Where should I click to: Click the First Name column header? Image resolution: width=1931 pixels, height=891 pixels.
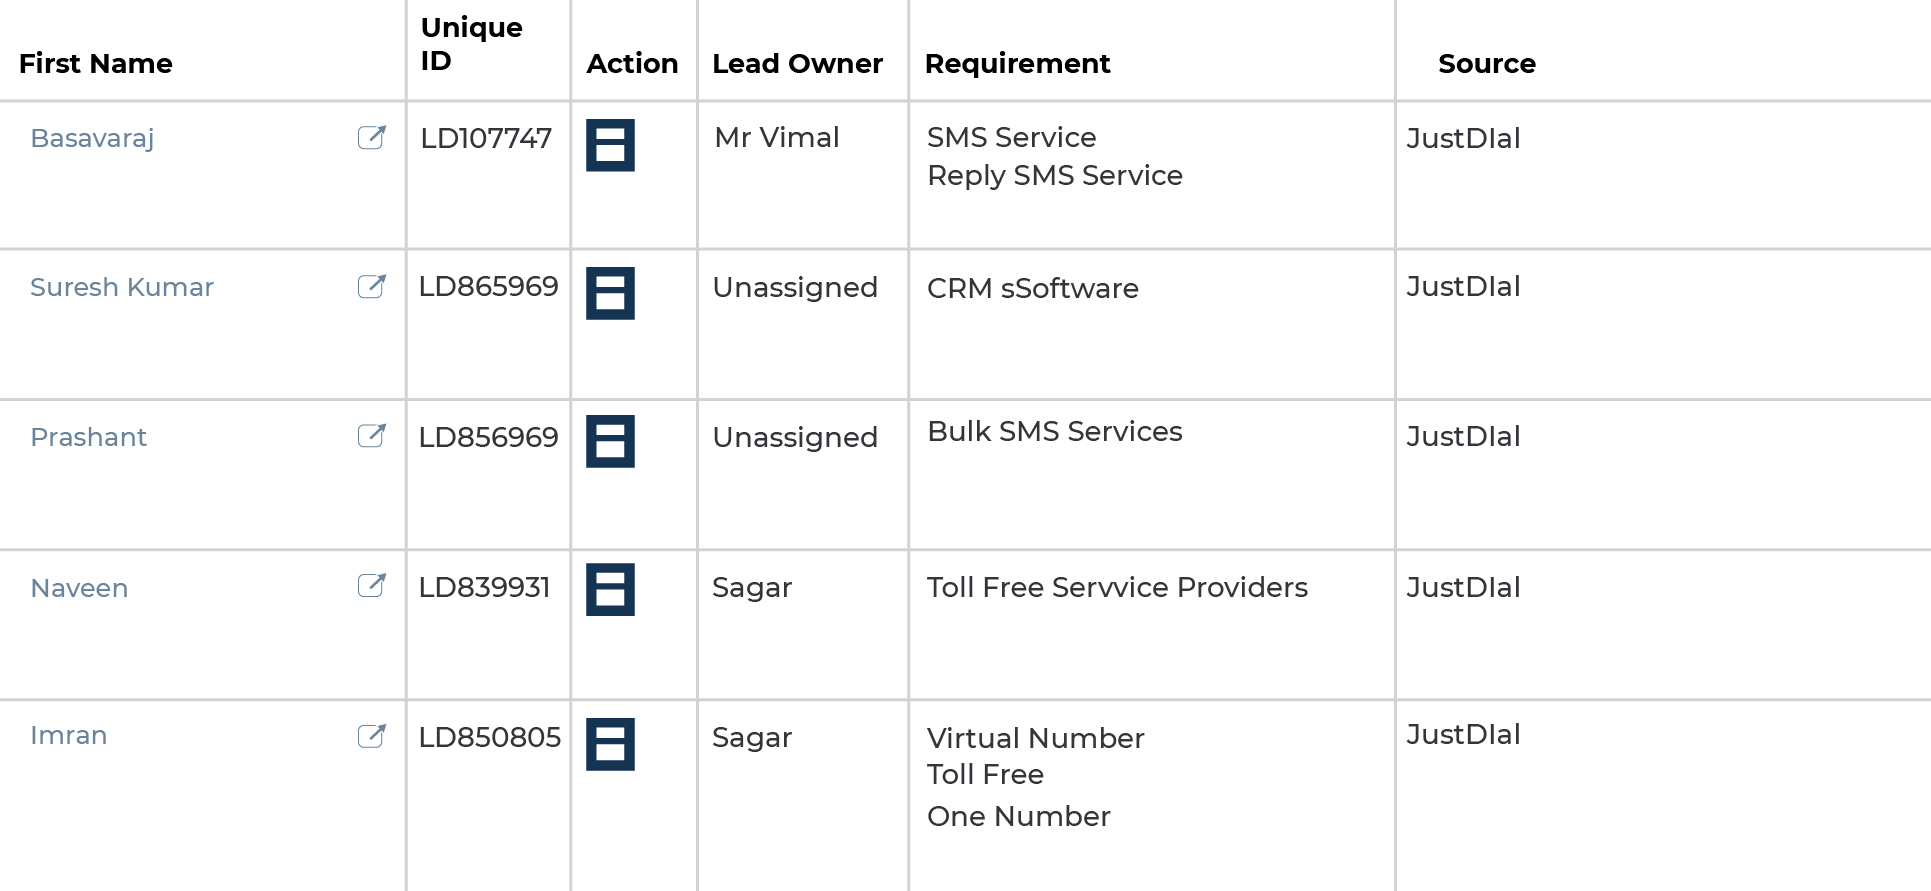pos(95,64)
